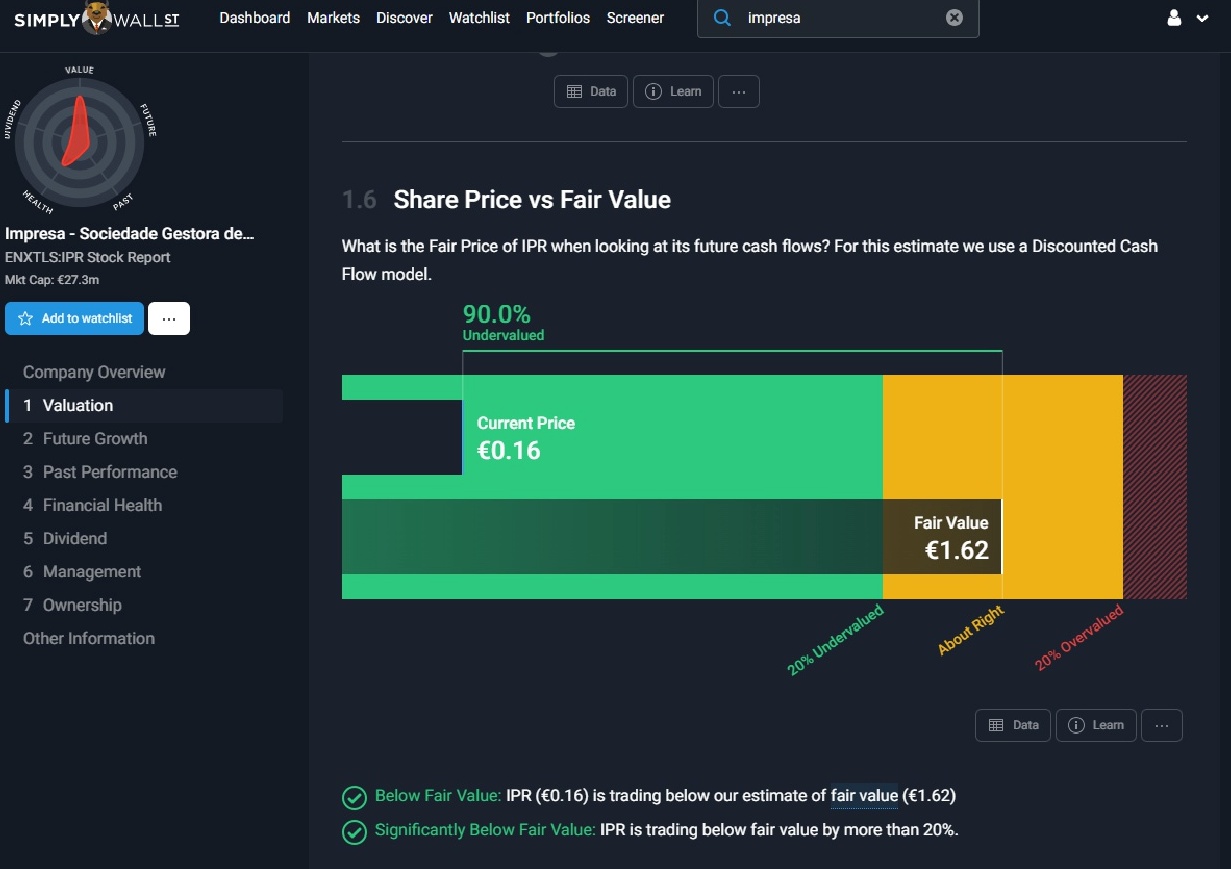Viewport: 1231px width, 869px height.
Task: Jump to Future Growth section
Action: 95,438
